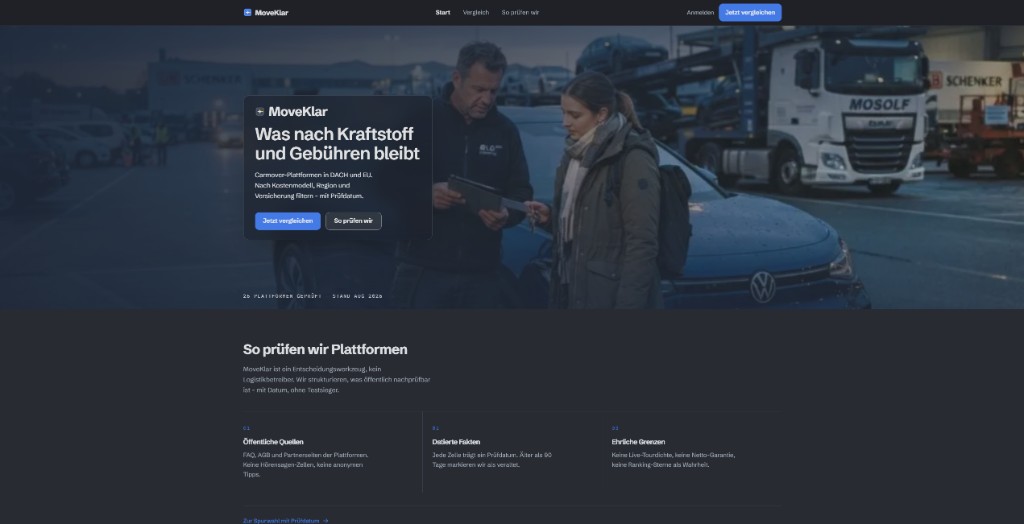Click the step number above 'Ehrliche Grenzen'
Viewport: 1024px width, 524px height.
click(x=615, y=429)
